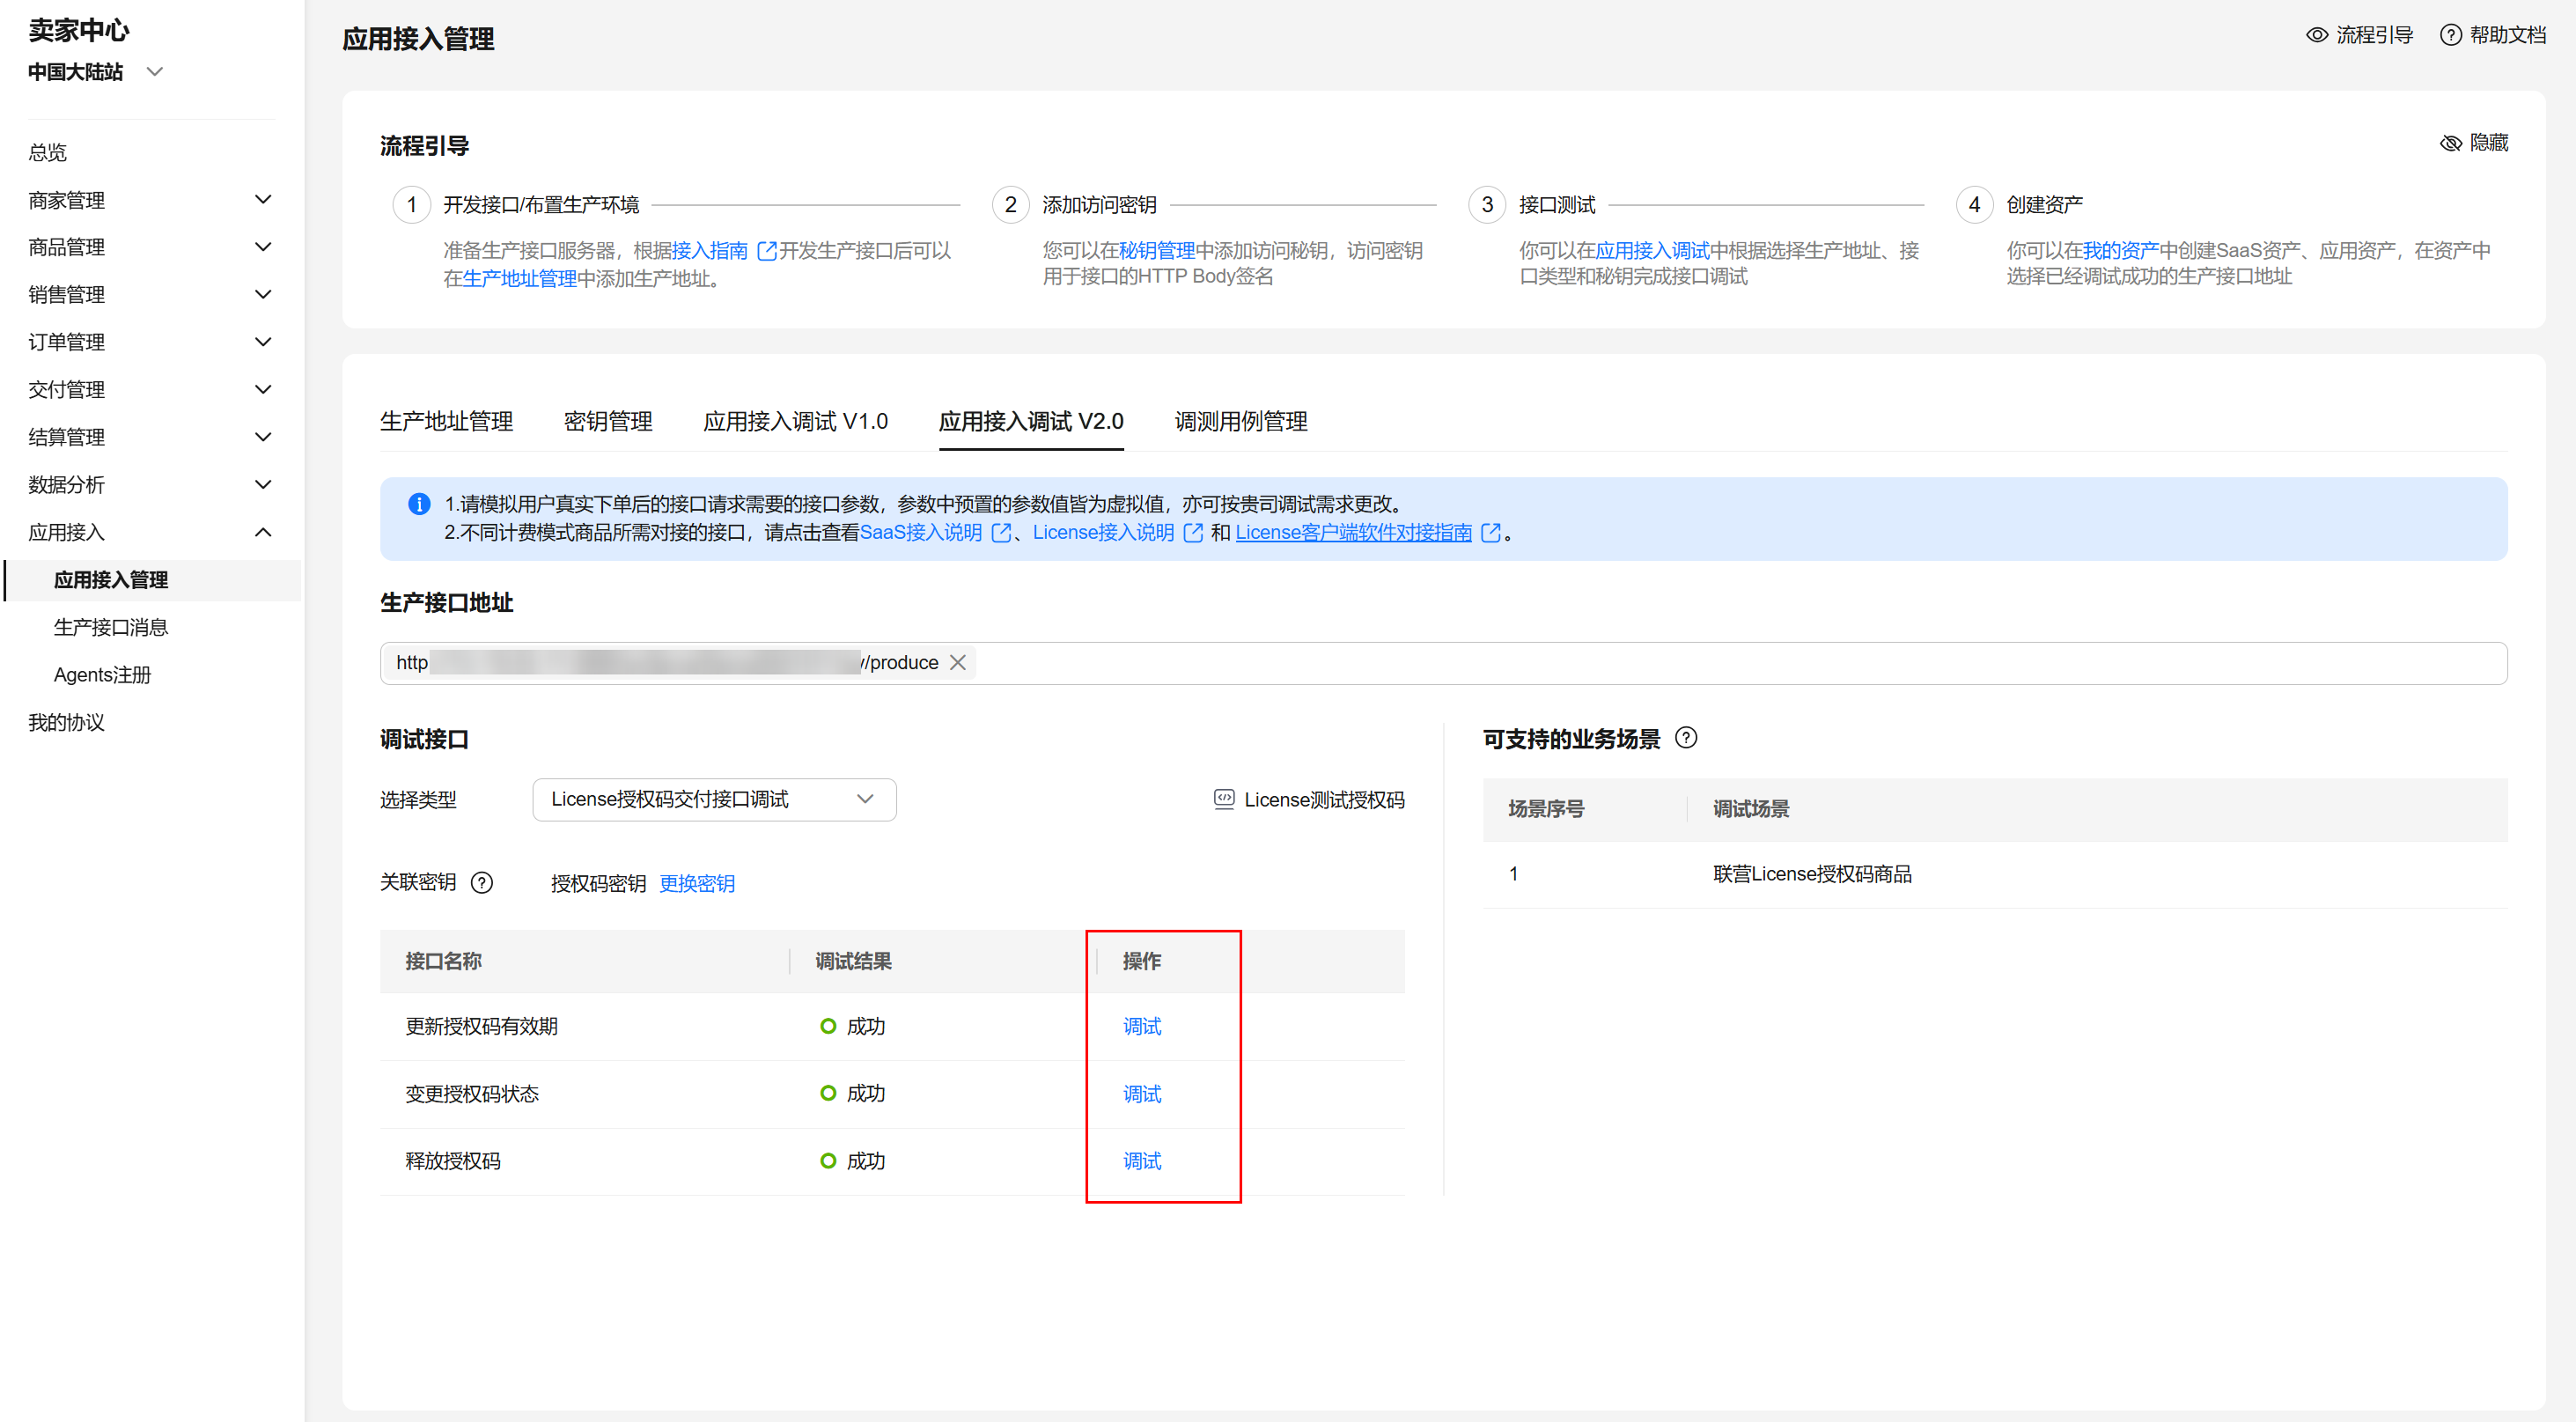The height and width of the screenshot is (1422, 2576).
Task: Click 更换密钥 link
Action: [x=697, y=883]
